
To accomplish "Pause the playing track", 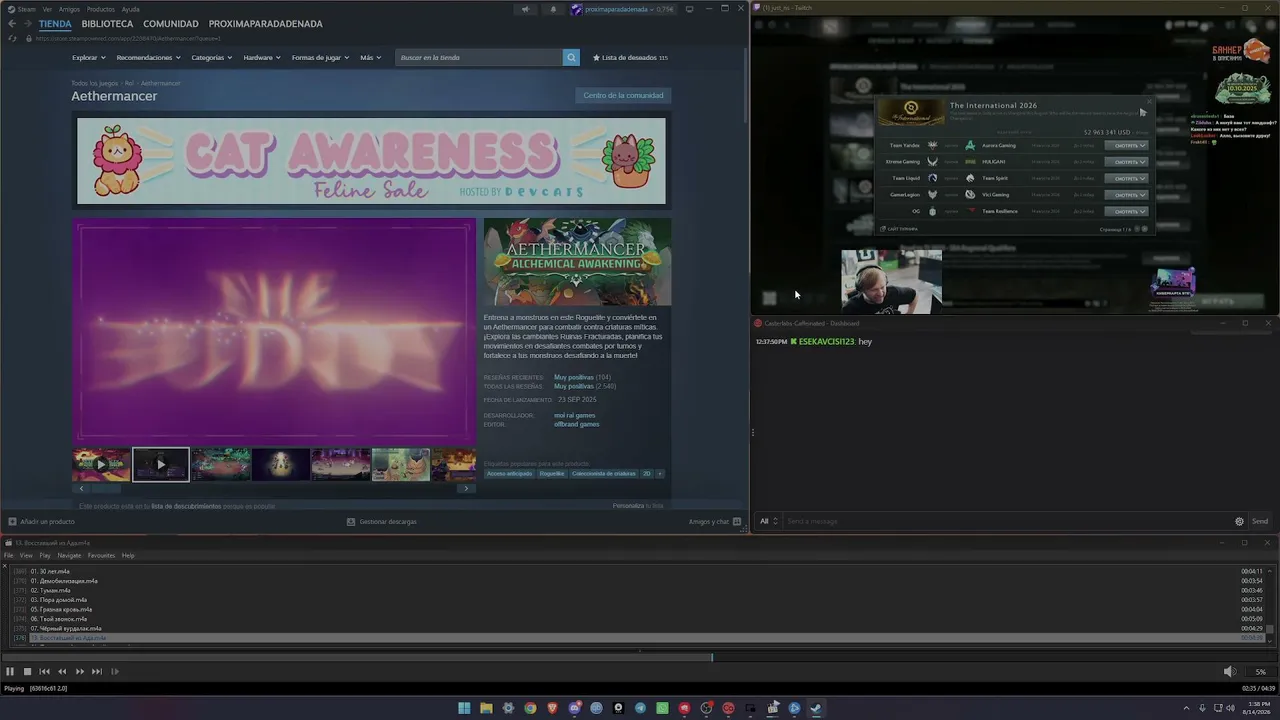I will (x=10, y=672).
